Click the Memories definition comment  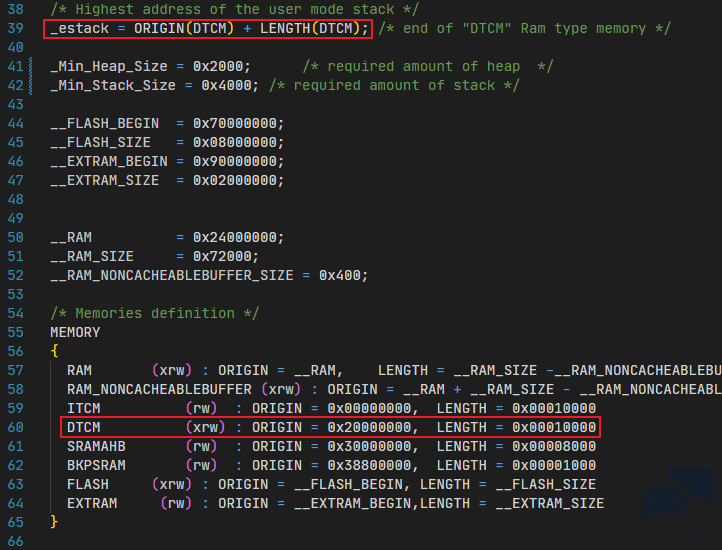155,314
